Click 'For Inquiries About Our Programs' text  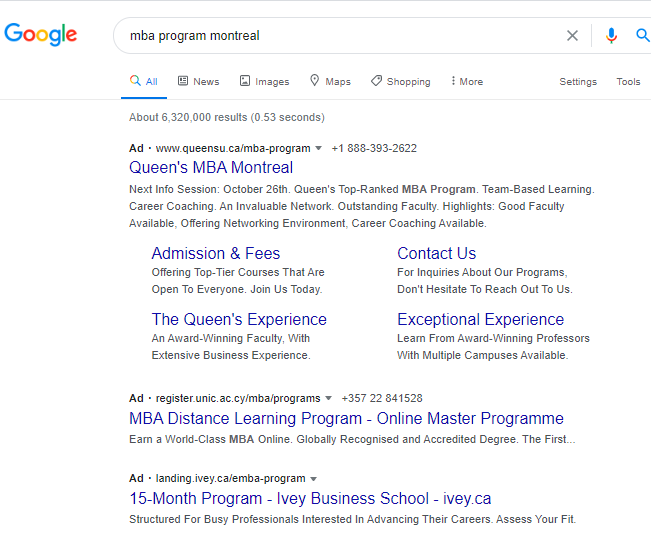click(x=482, y=272)
